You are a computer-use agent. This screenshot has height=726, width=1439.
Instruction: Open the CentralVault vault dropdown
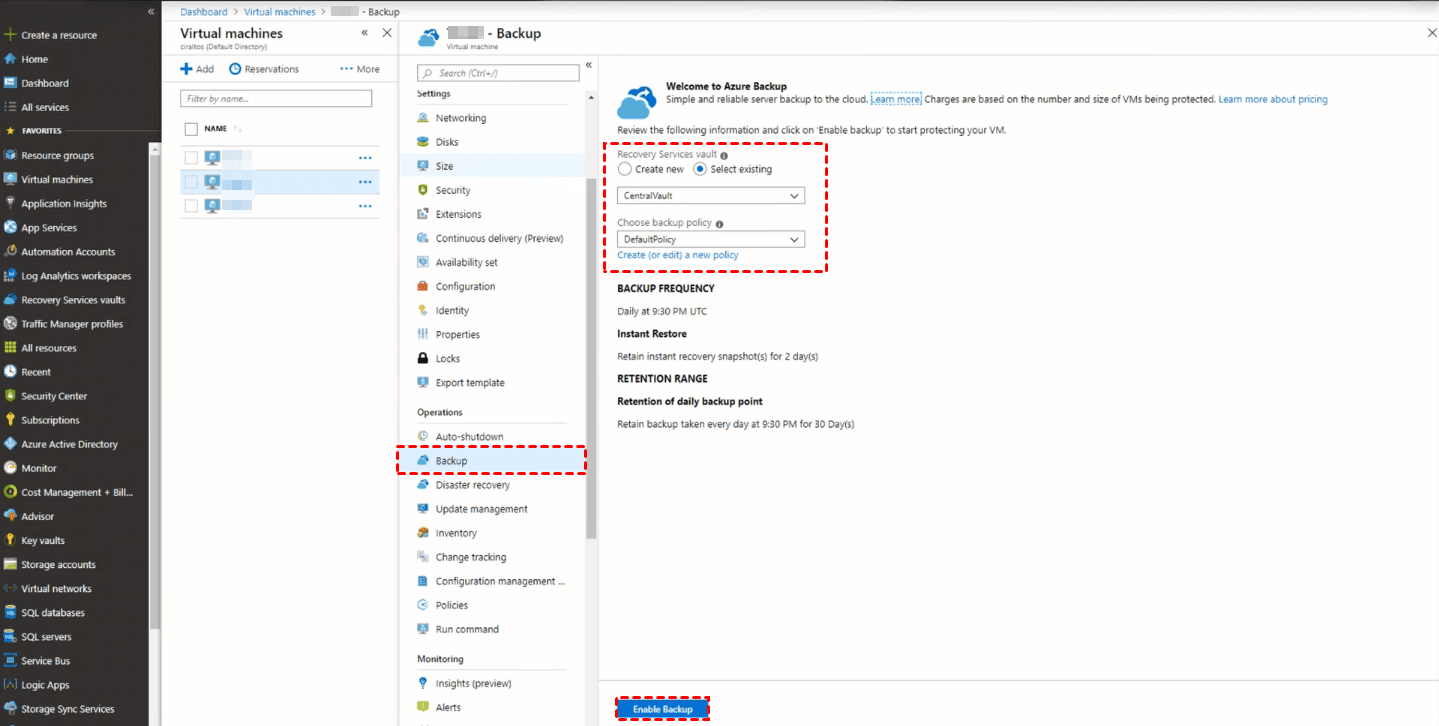[x=711, y=196]
